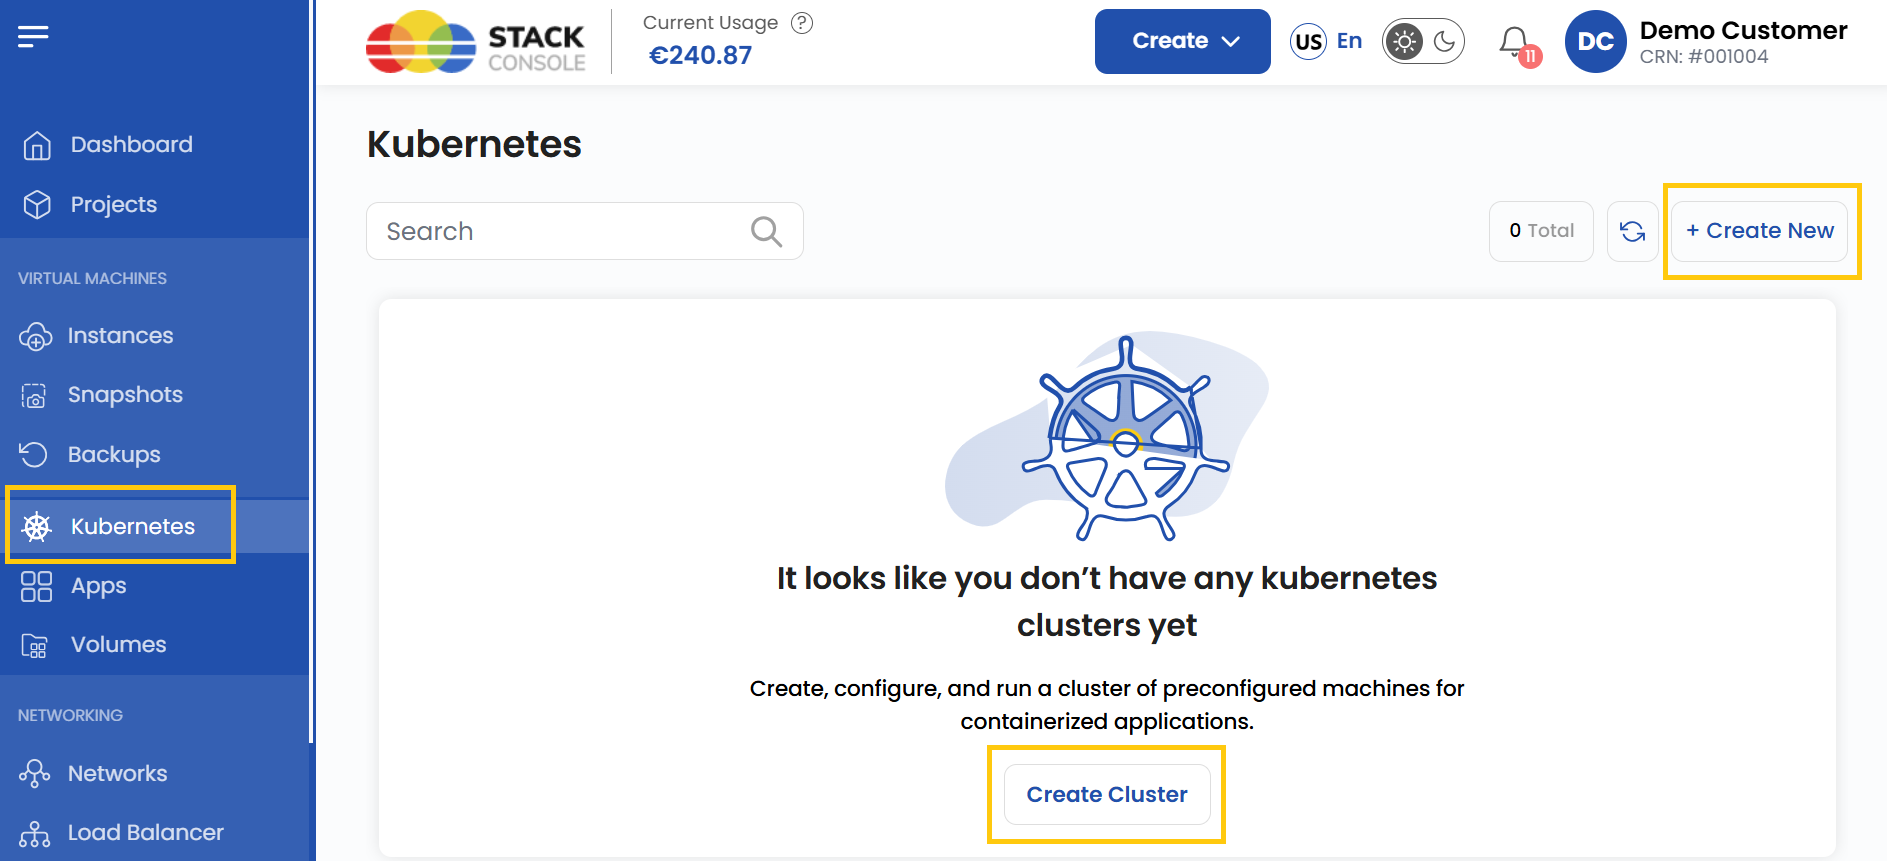The width and height of the screenshot is (1887, 861).
Task: Click the + Create New button
Action: pyautogui.click(x=1760, y=231)
